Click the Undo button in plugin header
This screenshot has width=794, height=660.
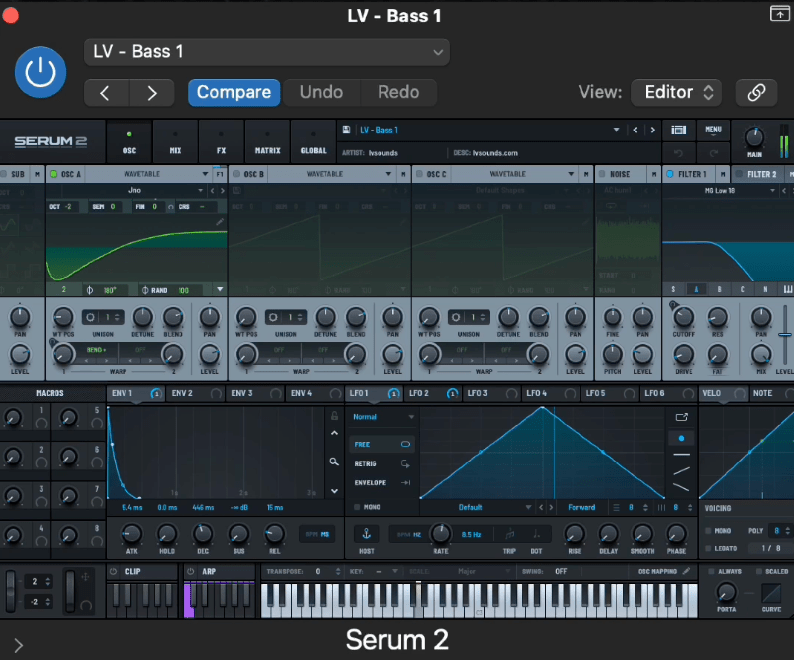click(321, 92)
